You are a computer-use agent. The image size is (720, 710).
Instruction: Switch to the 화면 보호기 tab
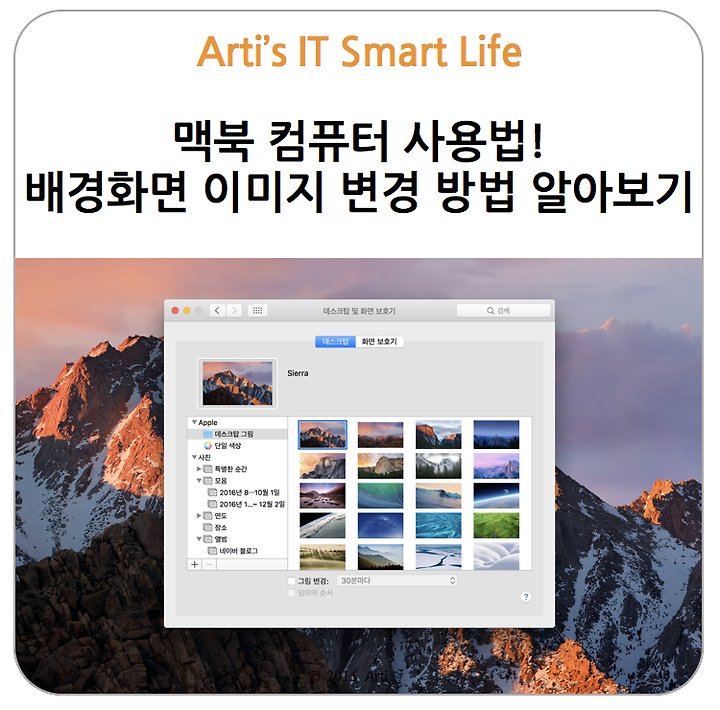(380, 342)
